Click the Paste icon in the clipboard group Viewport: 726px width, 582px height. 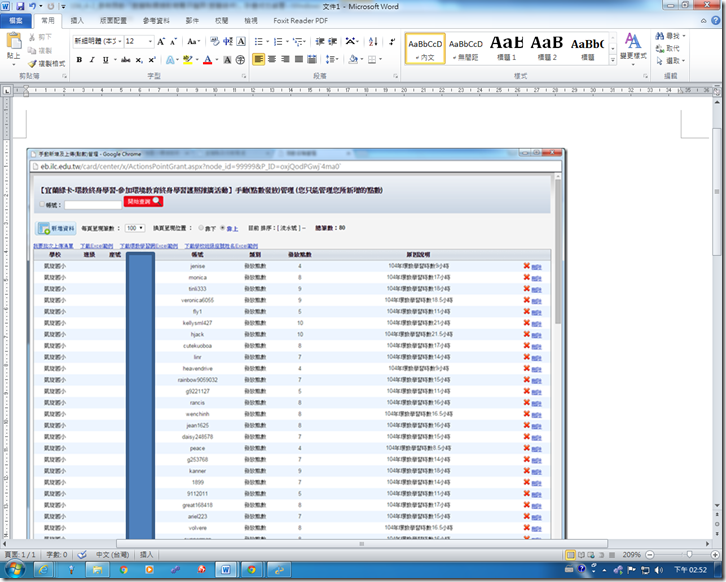(x=13, y=42)
